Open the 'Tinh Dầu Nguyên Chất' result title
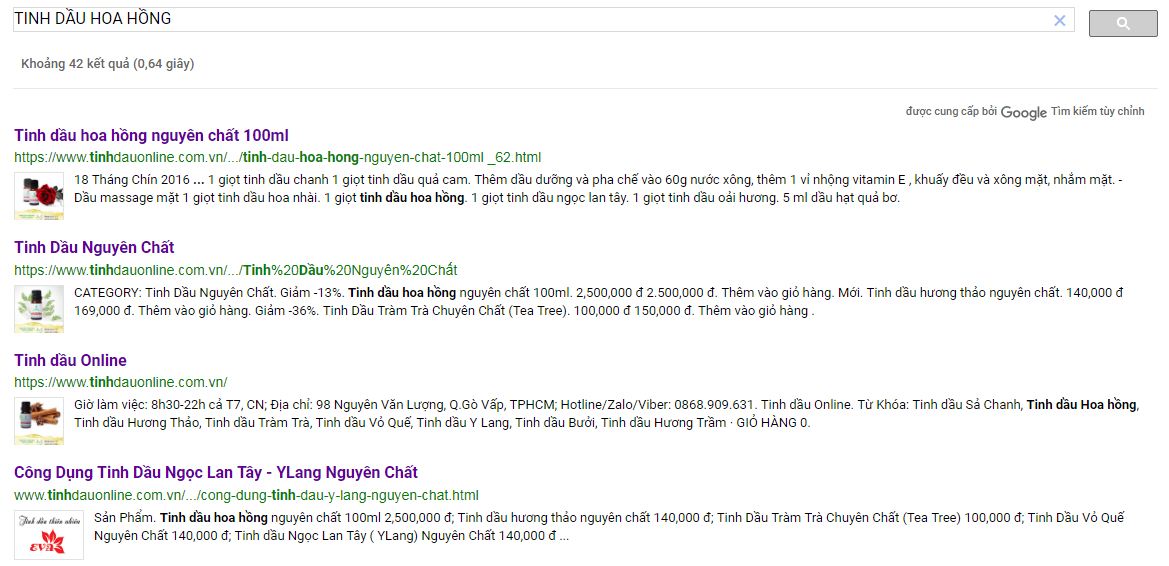This screenshot has width=1169, height=566. tap(94, 248)
